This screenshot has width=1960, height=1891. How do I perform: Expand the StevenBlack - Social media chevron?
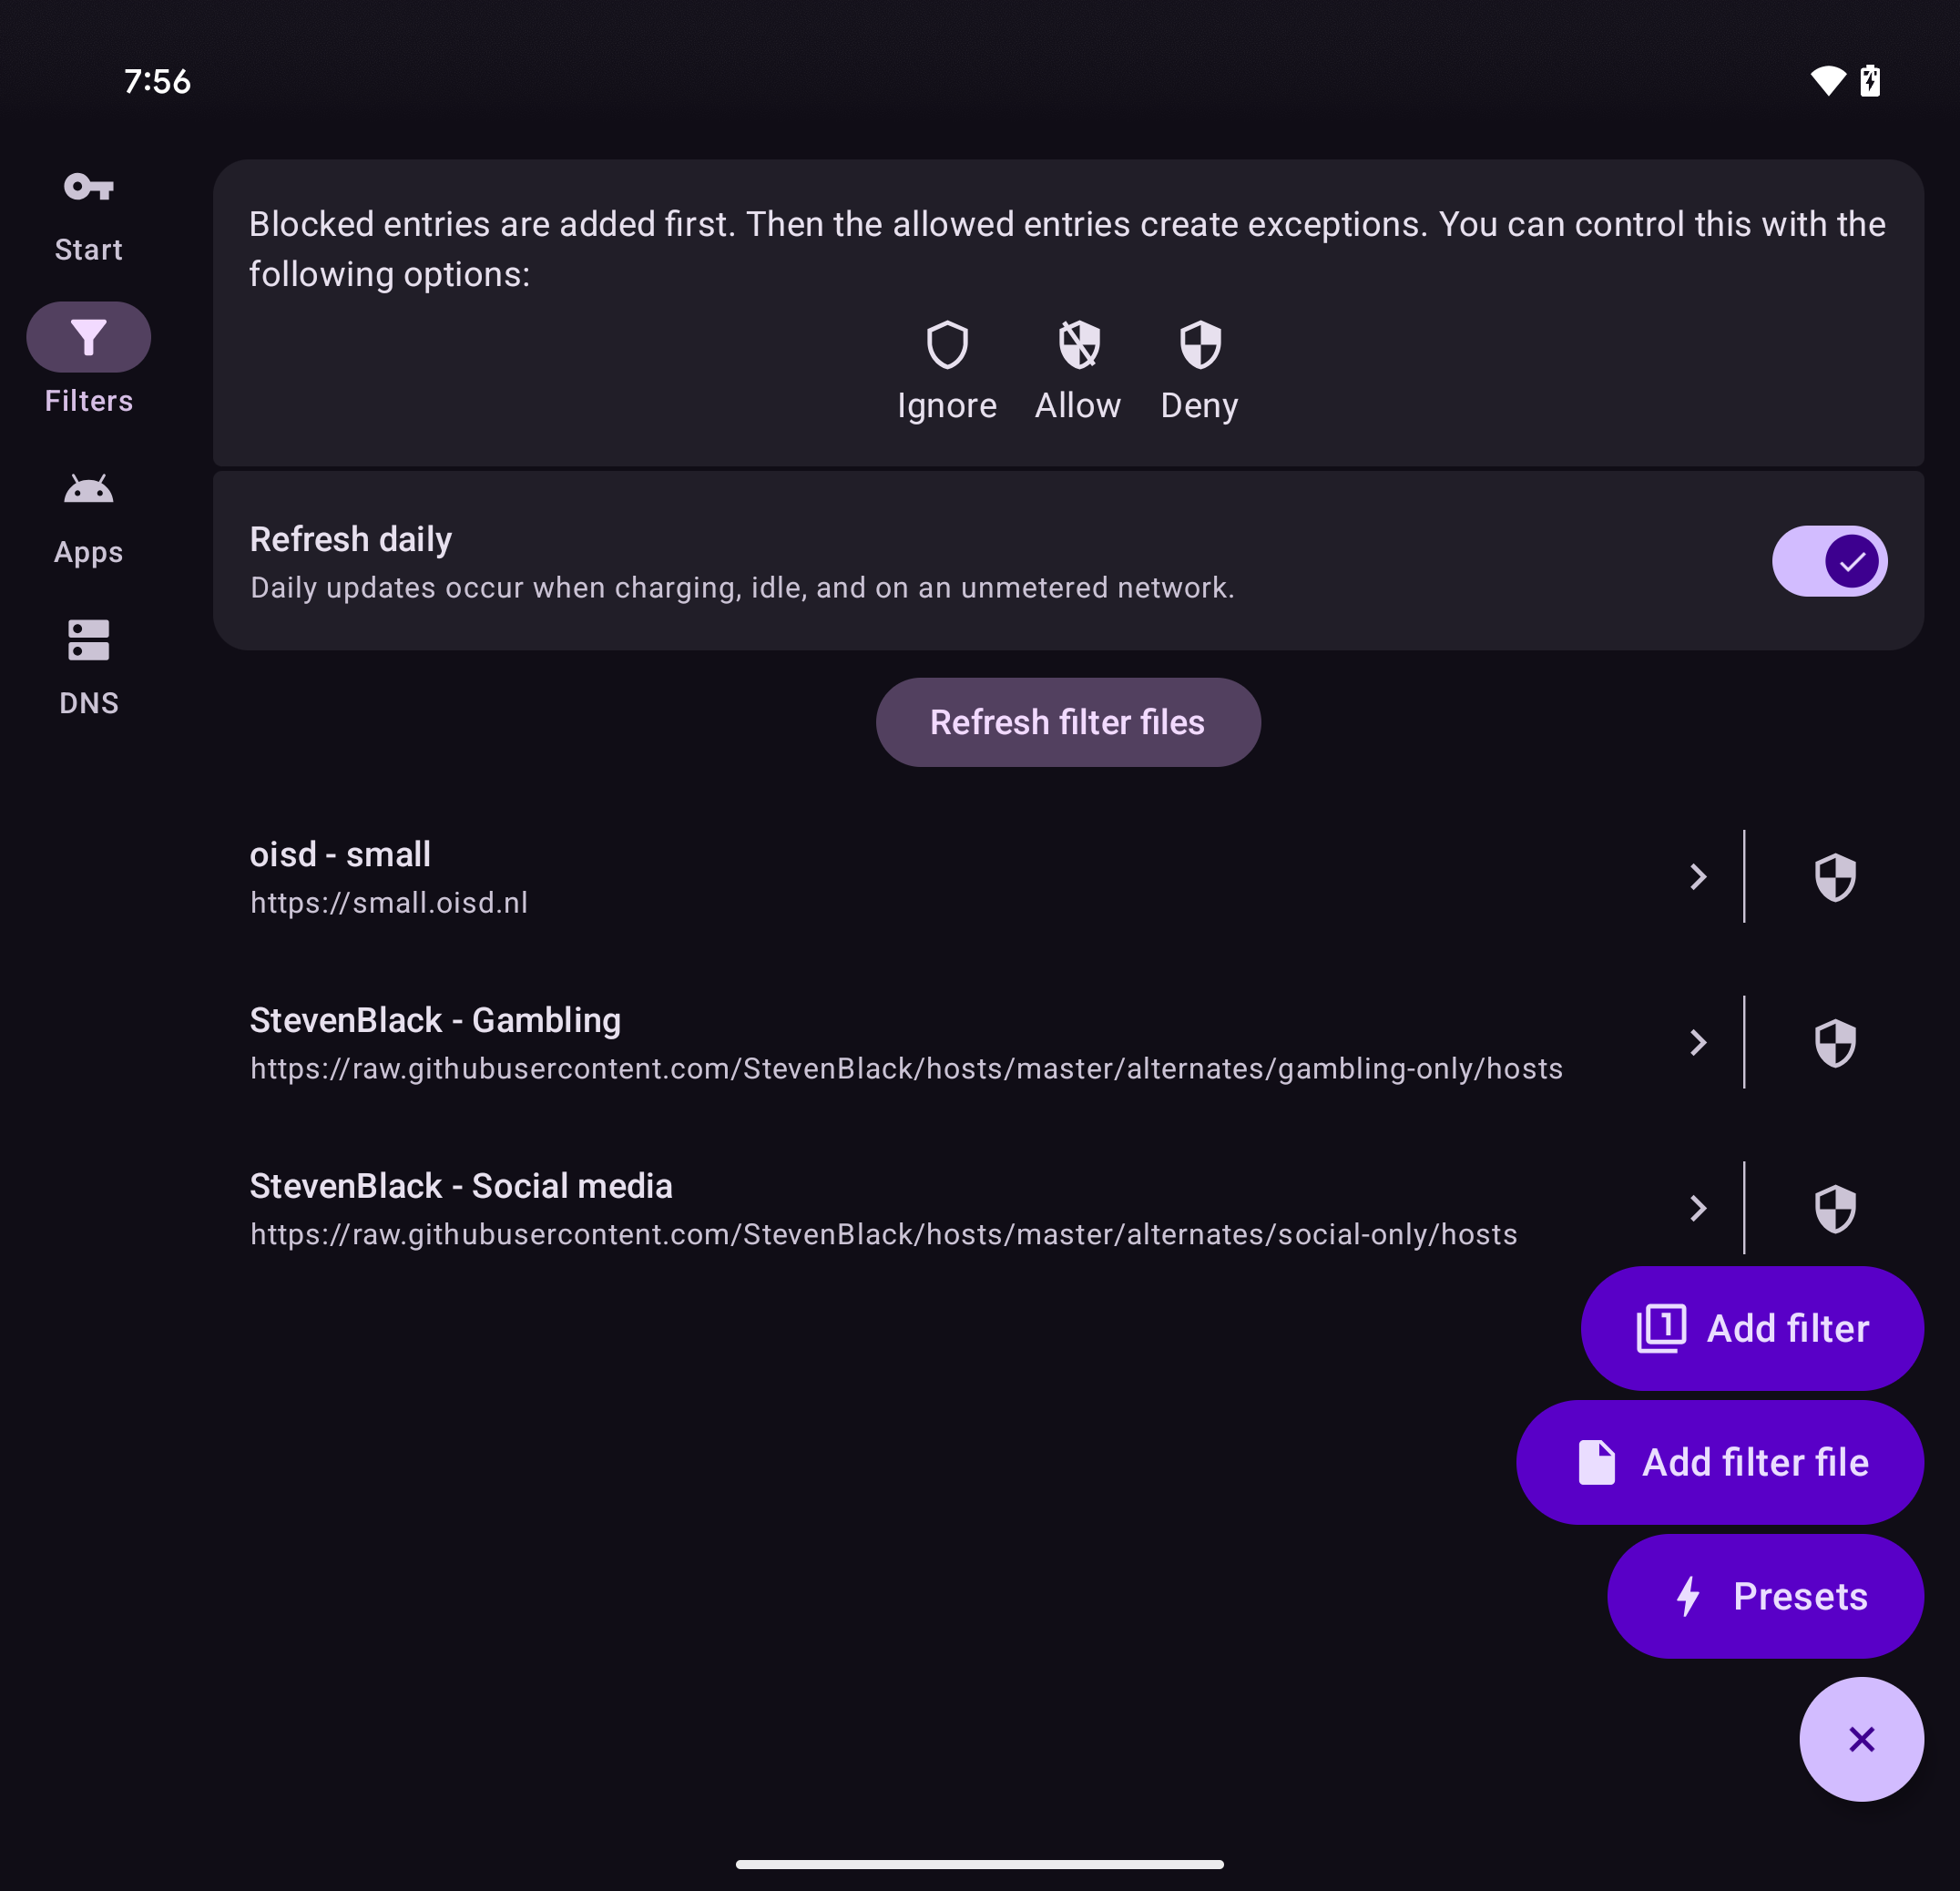click(x=1697, y=1209)
